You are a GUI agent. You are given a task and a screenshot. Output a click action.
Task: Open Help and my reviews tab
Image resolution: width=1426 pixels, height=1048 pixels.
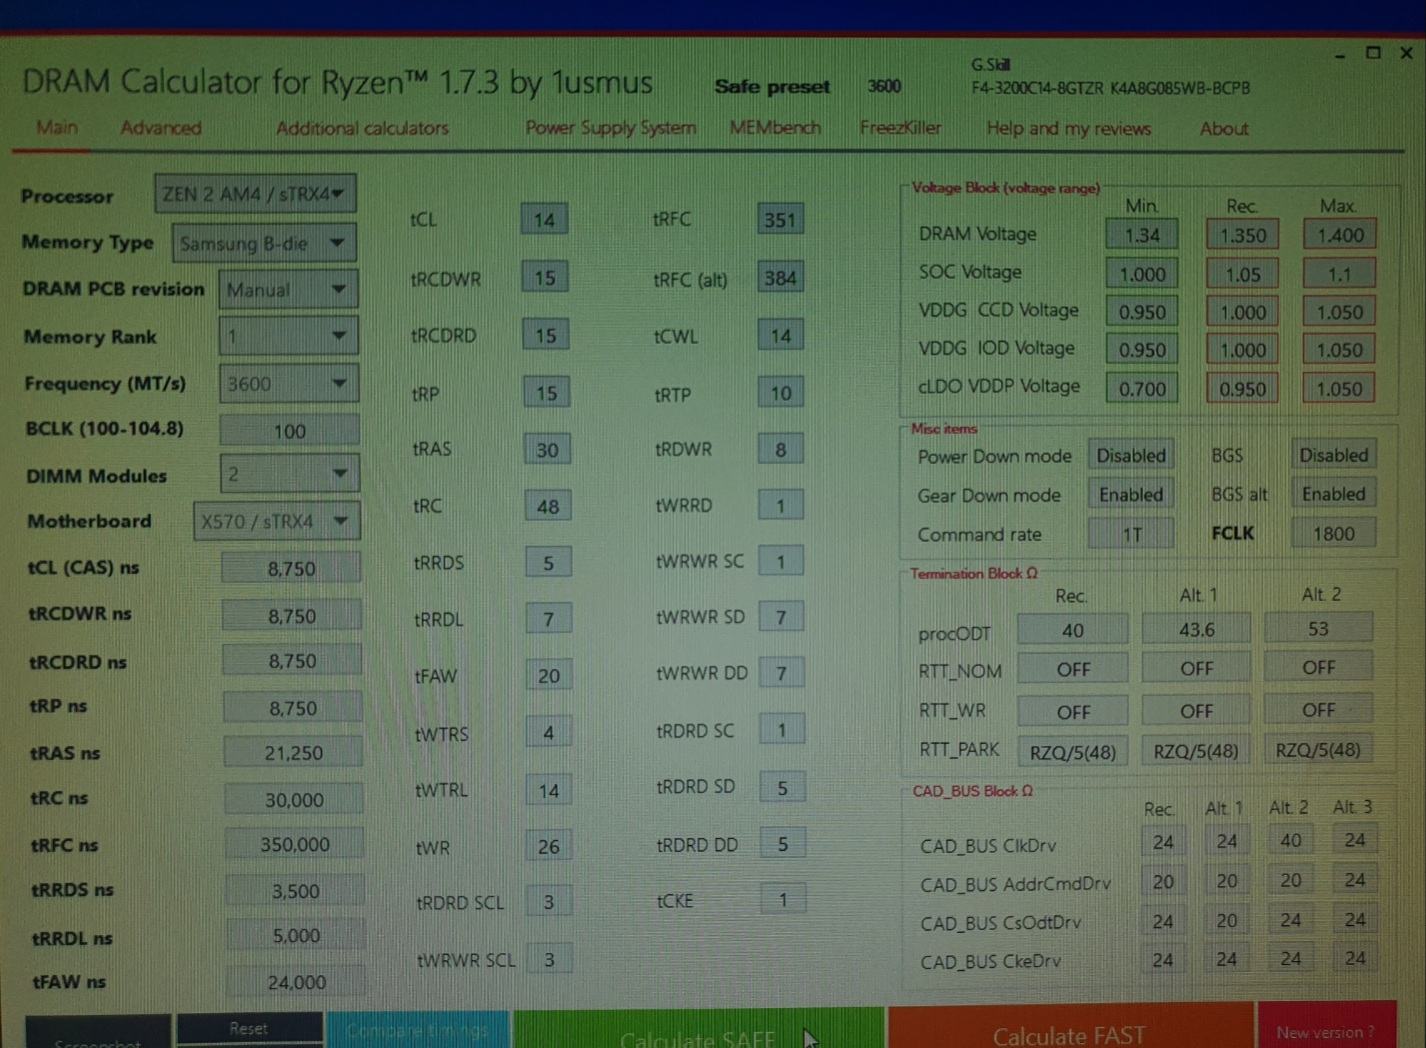coord(1068,128)
